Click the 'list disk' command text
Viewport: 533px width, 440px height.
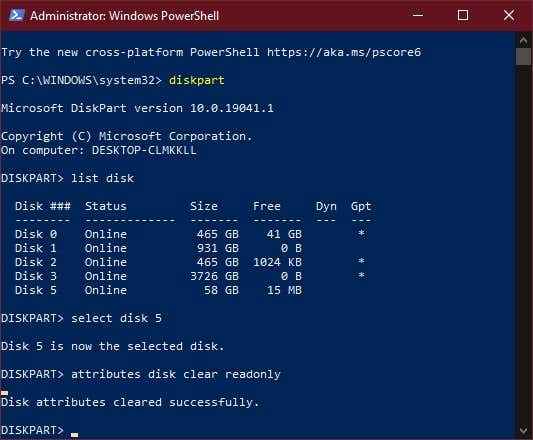pos(102,178)
